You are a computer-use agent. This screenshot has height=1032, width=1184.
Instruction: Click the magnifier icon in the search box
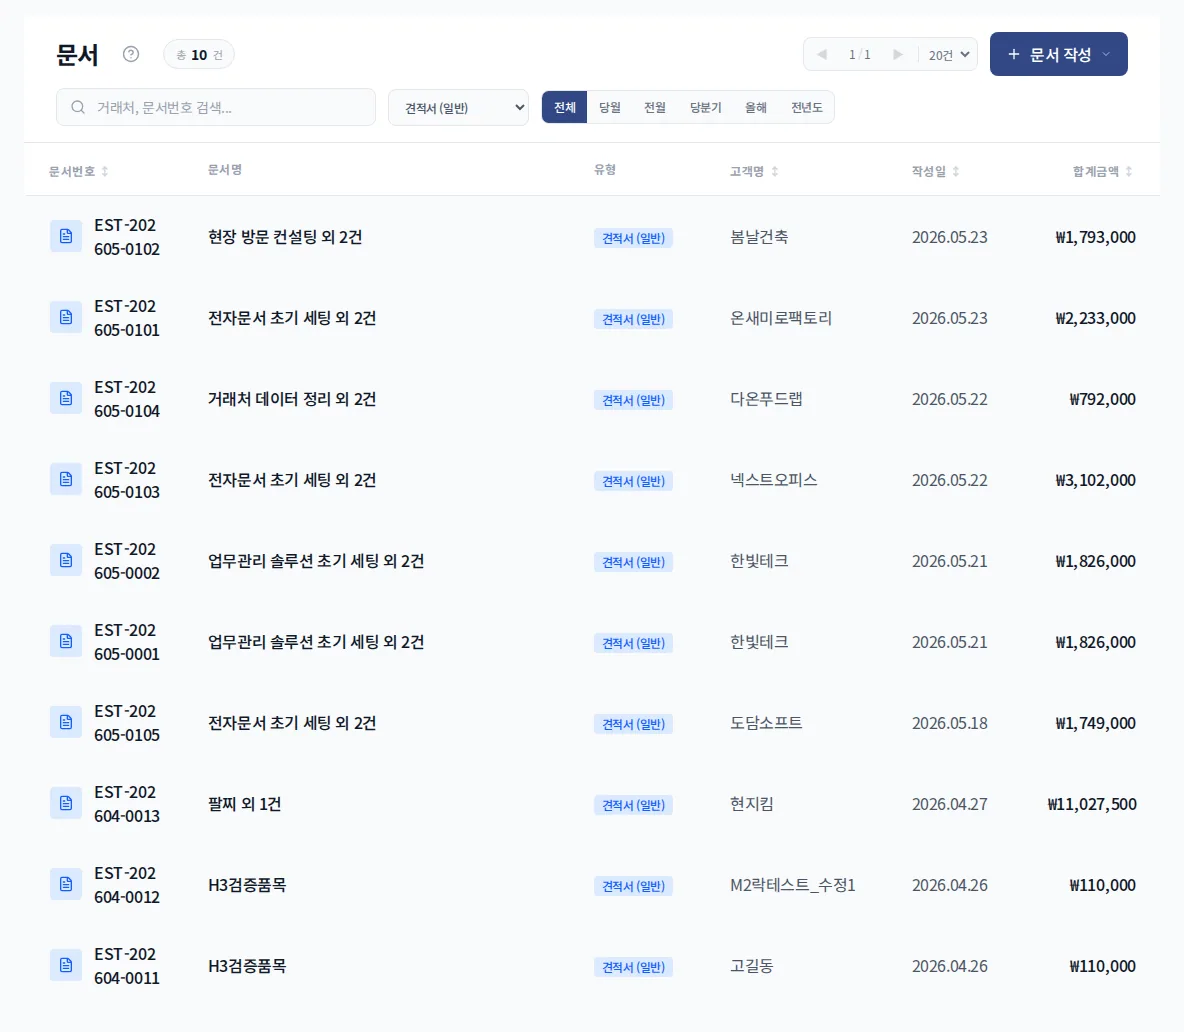coord(78,107)
